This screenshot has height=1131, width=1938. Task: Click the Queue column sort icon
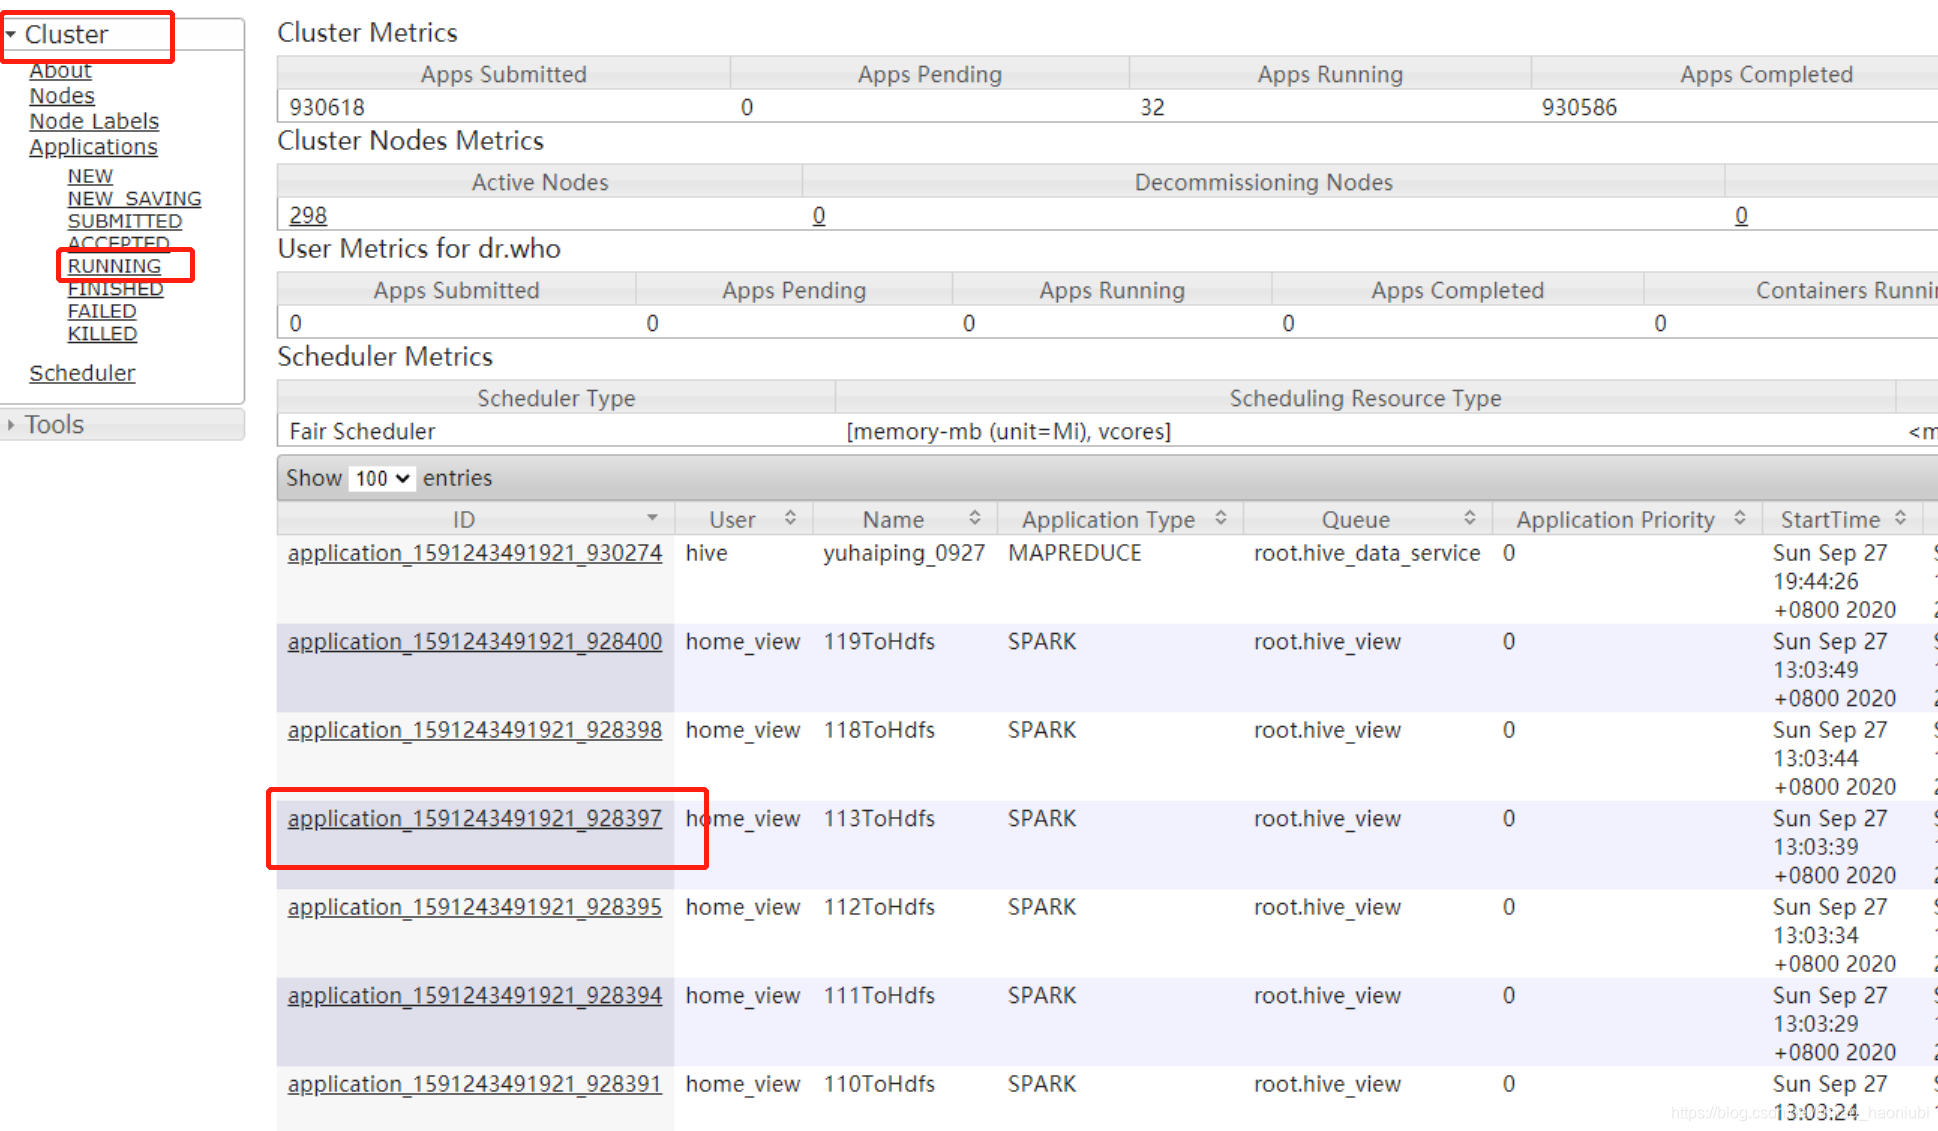click(1469, 518)
